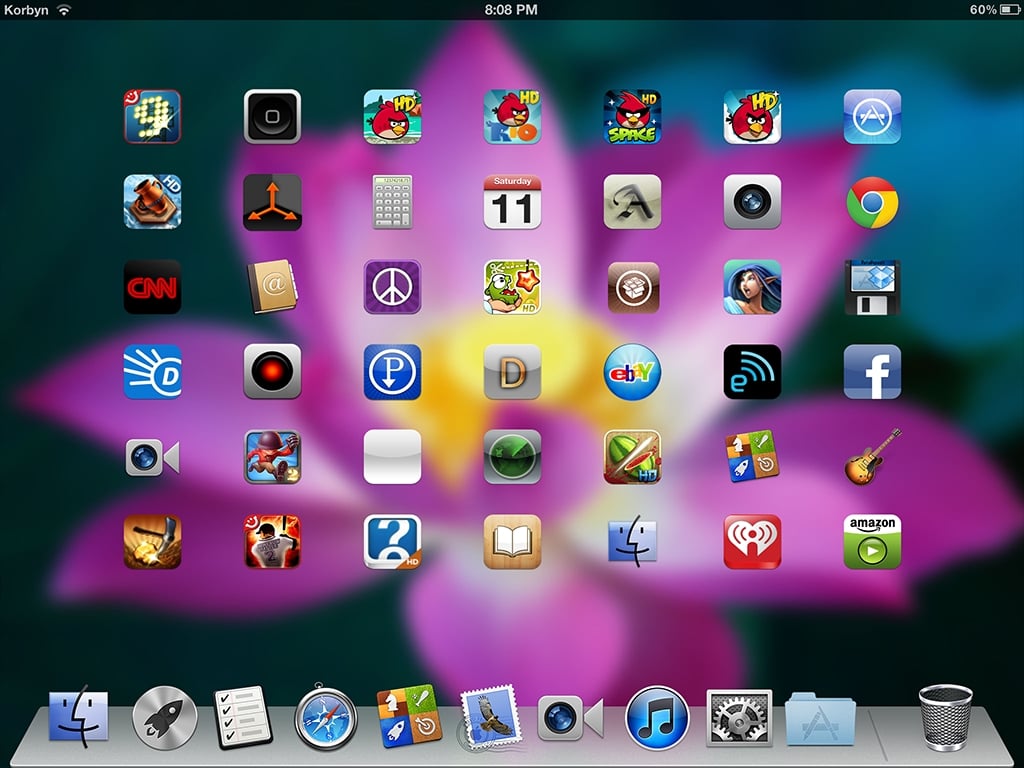Tap the purple peace sign icon
This screenshot has height=768, width=1024.
coord(392,287)
